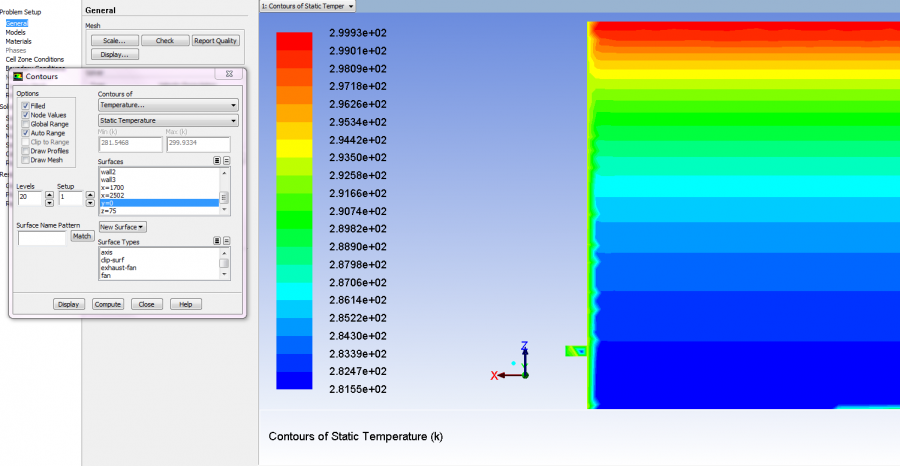Click the Compute button
The width and height of the screenshot is (900, 466).
coord(108,304)
